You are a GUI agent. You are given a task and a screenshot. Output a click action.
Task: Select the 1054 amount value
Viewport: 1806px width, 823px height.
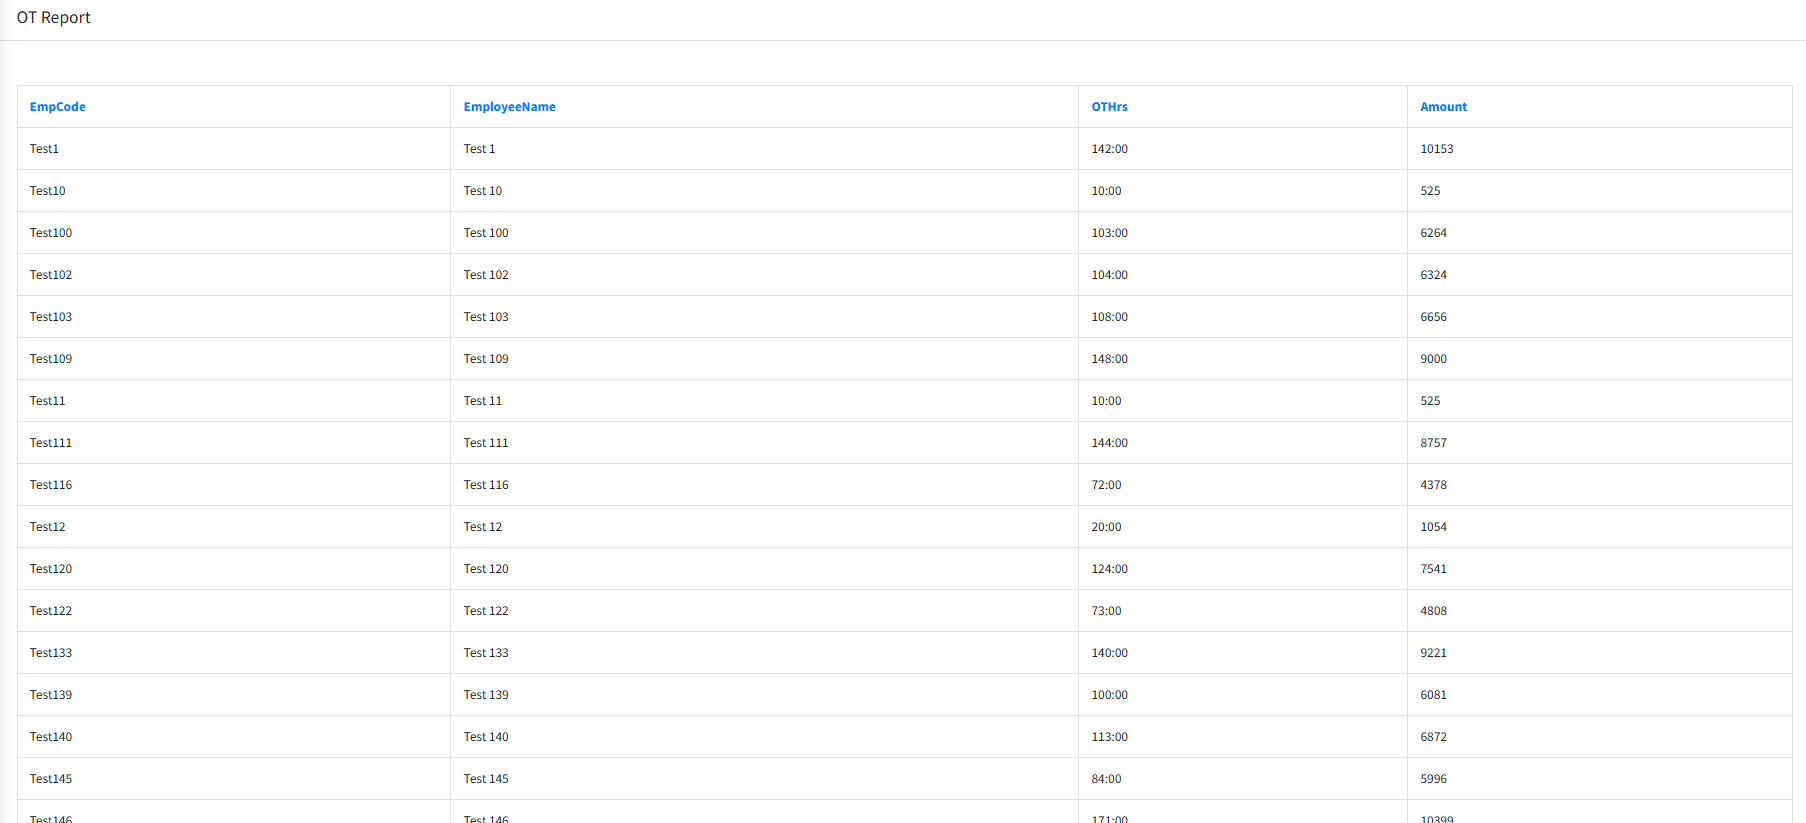[1433, 527]
